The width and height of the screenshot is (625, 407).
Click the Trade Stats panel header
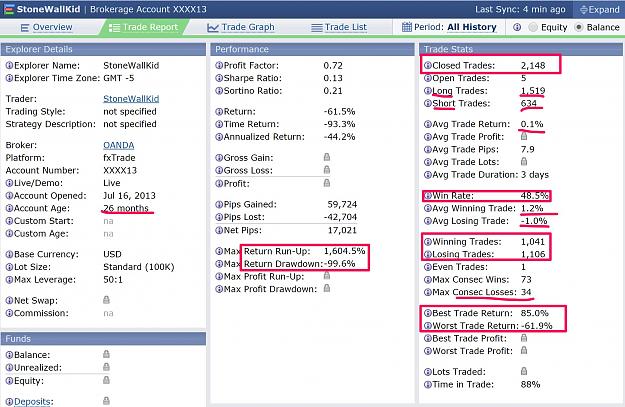pyautogui.click(x=521, y=49)
